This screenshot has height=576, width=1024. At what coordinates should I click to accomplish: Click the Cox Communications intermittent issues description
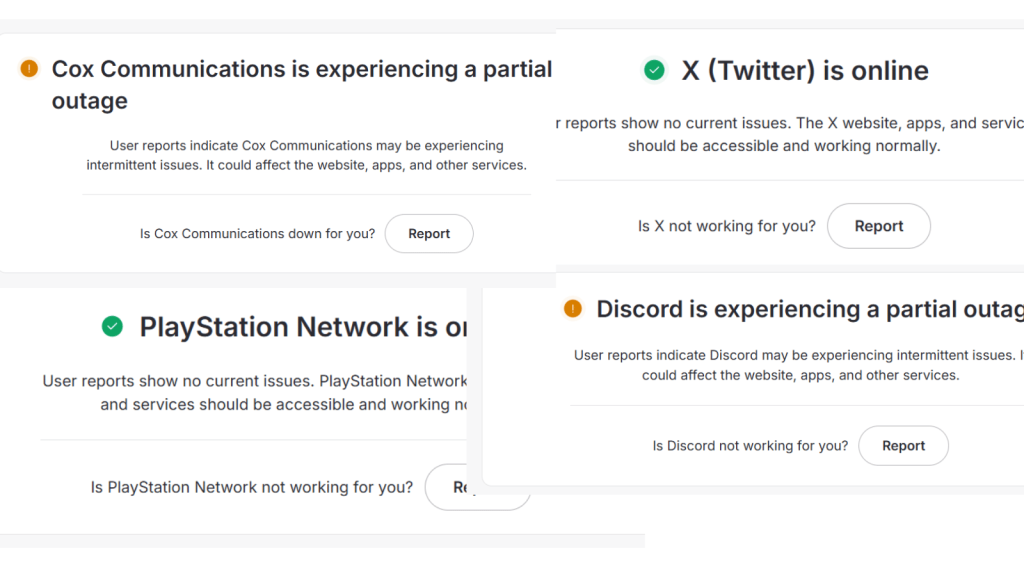click(306, 155)
